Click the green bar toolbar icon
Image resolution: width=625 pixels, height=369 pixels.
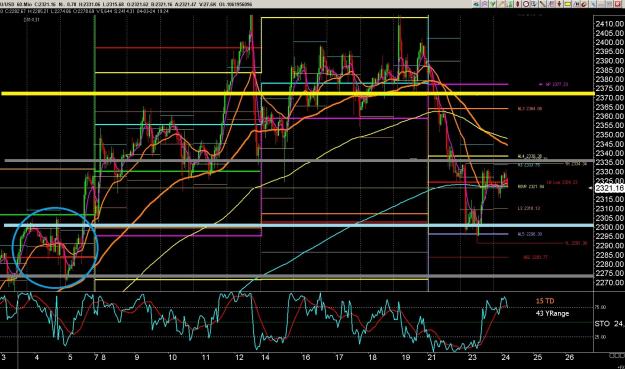(510, 4)
